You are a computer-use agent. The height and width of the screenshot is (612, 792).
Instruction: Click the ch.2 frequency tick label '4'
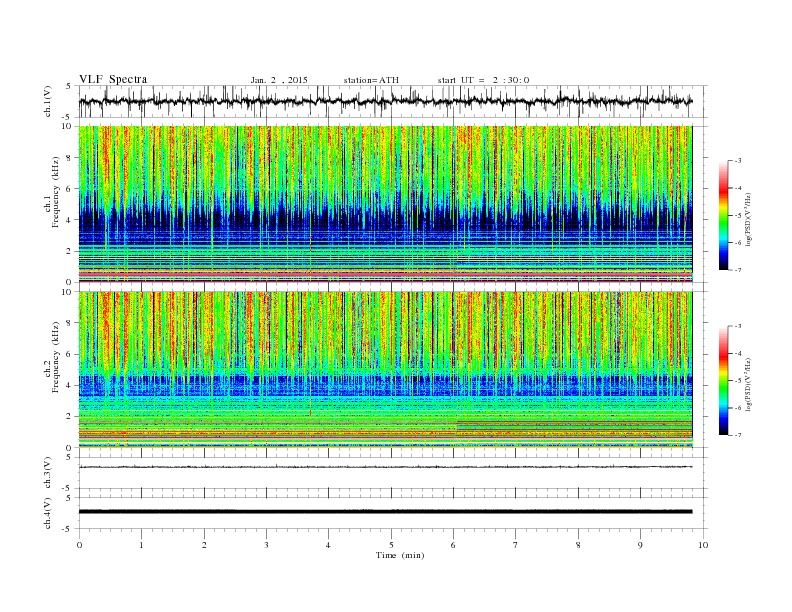tap(70, 386)
